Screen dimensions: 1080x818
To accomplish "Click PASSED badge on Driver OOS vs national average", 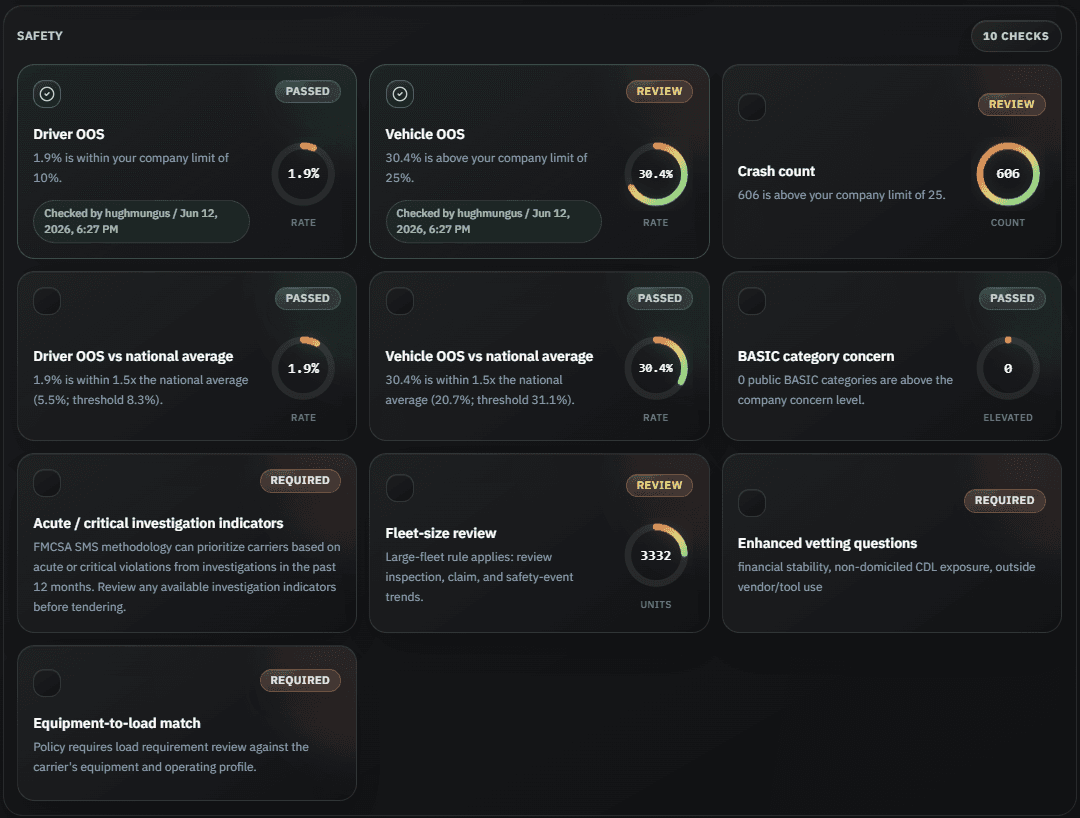I will [307, 298].
